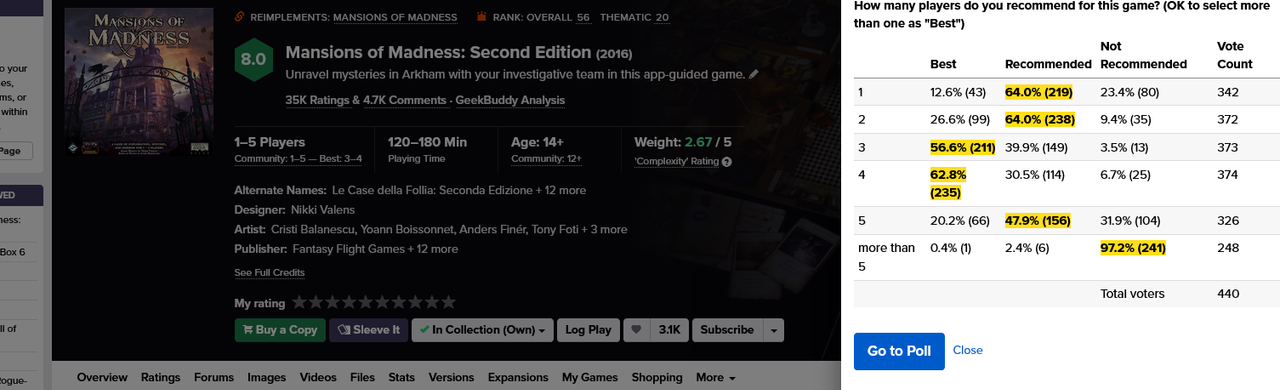The width and height of the screenshot is (1280, 390).
Task: Click the Total voters 440 value
Action: 1228,293
